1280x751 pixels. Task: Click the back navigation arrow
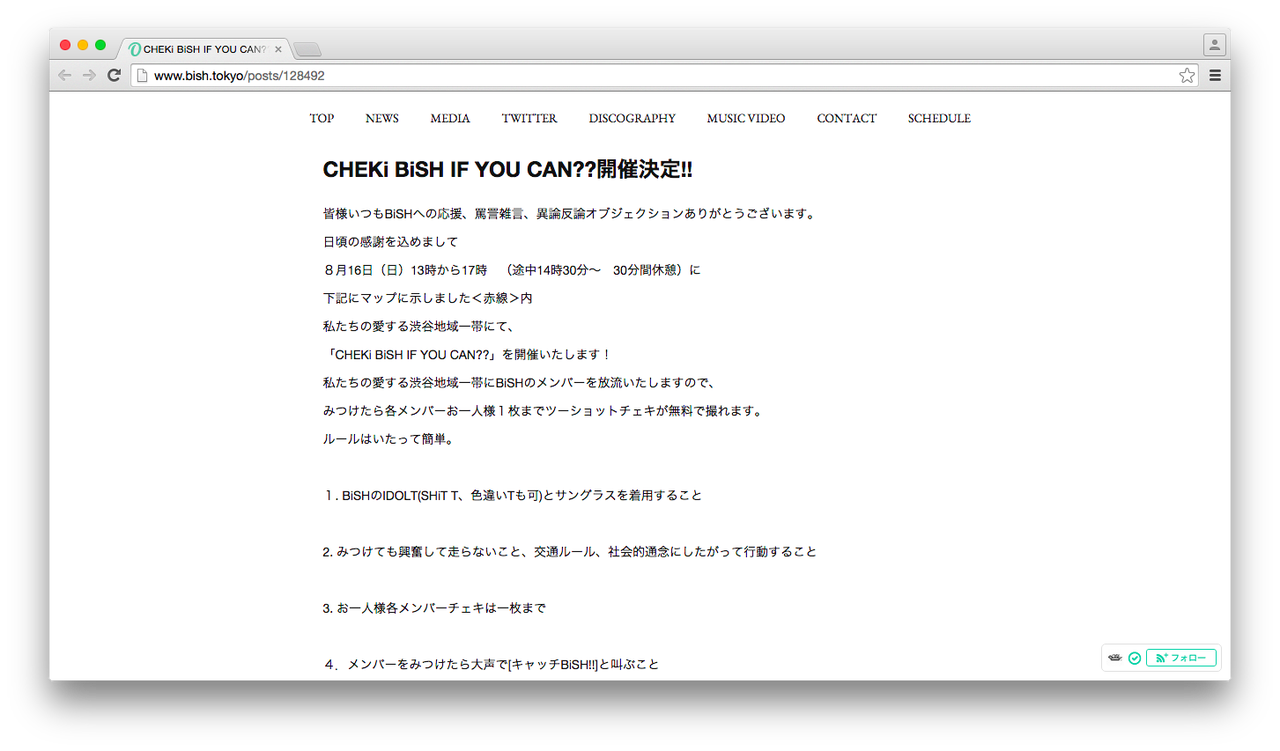coord(64,74)
